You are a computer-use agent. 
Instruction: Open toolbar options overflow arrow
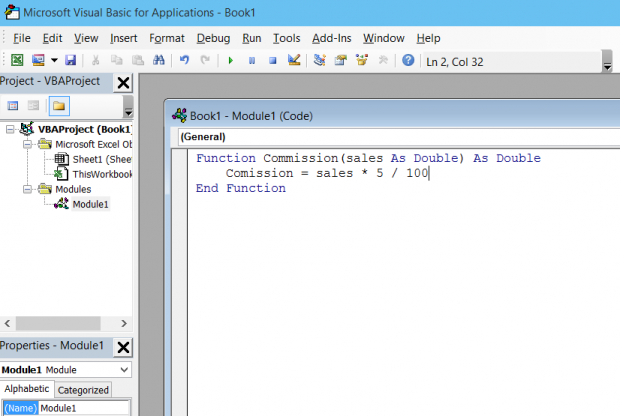click(607, 61)
